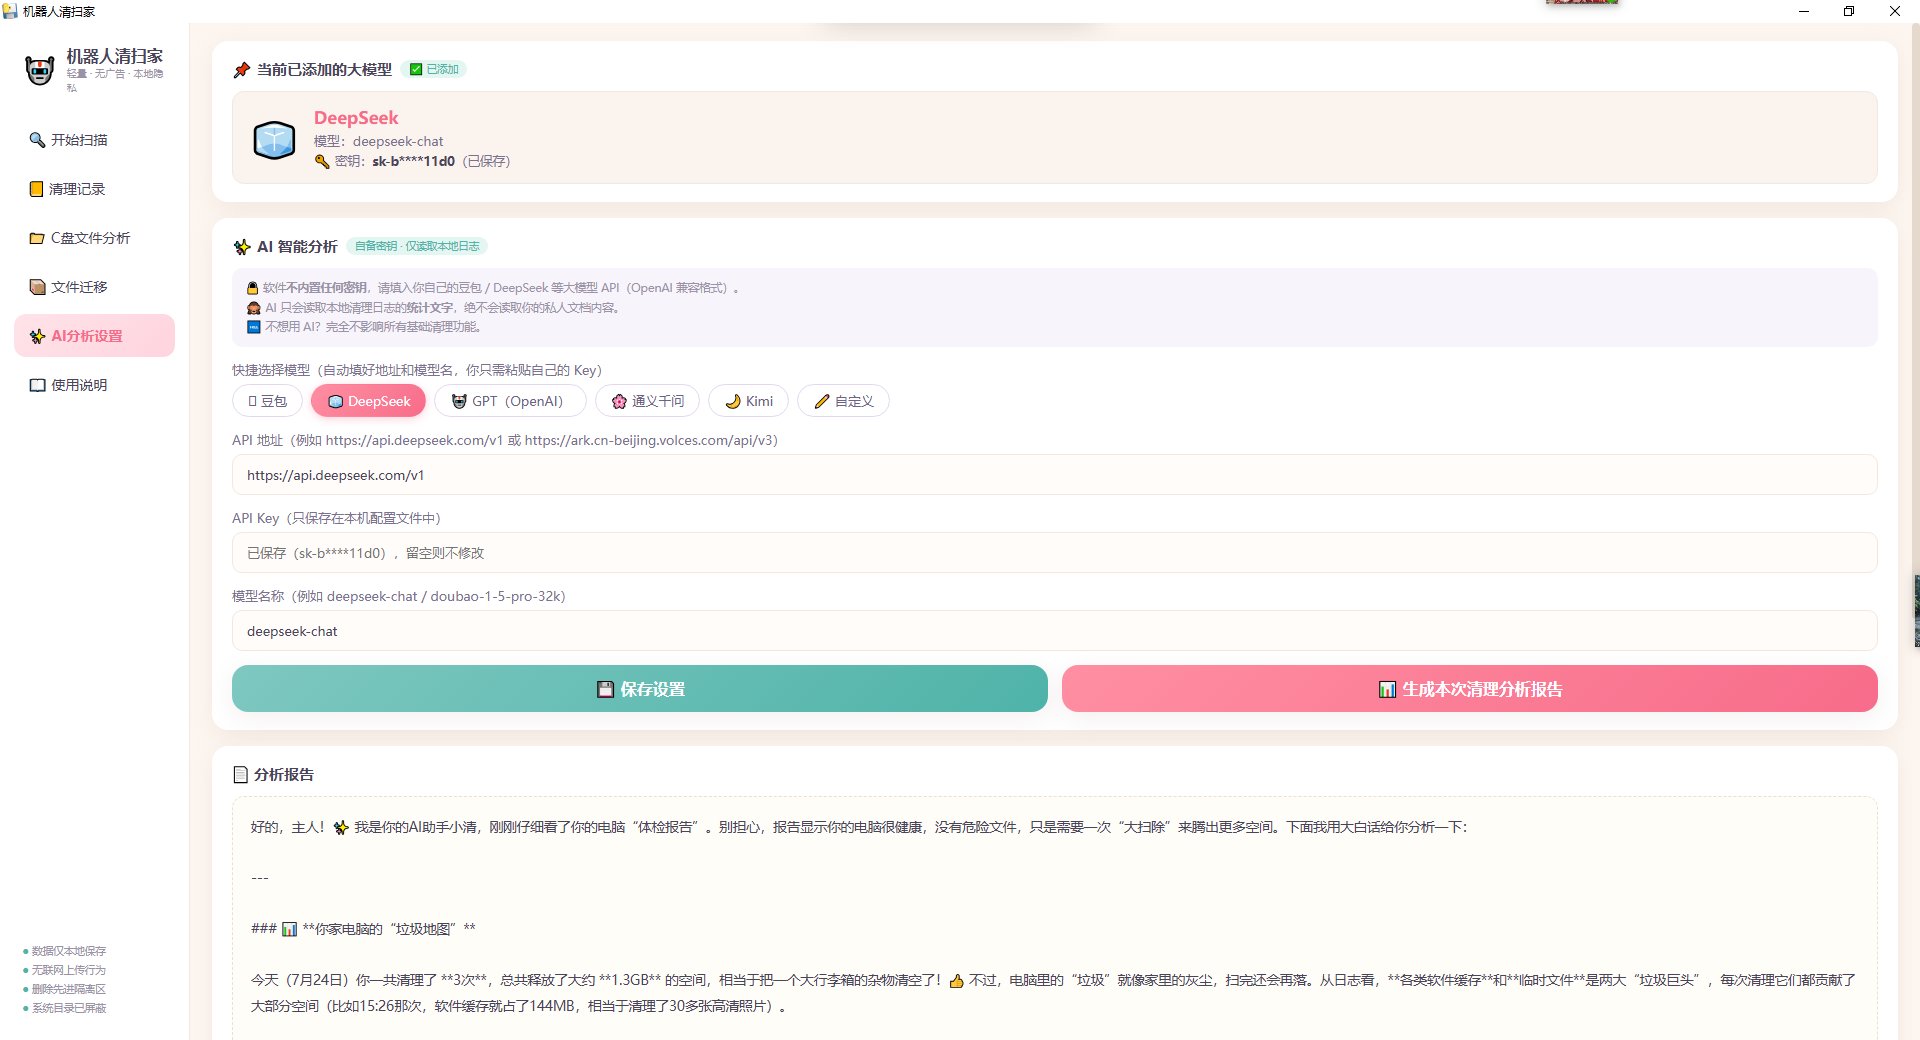Open the 开始扫描 sidebar page
Screen dimensions: 1920x1040
coord(94,140)
